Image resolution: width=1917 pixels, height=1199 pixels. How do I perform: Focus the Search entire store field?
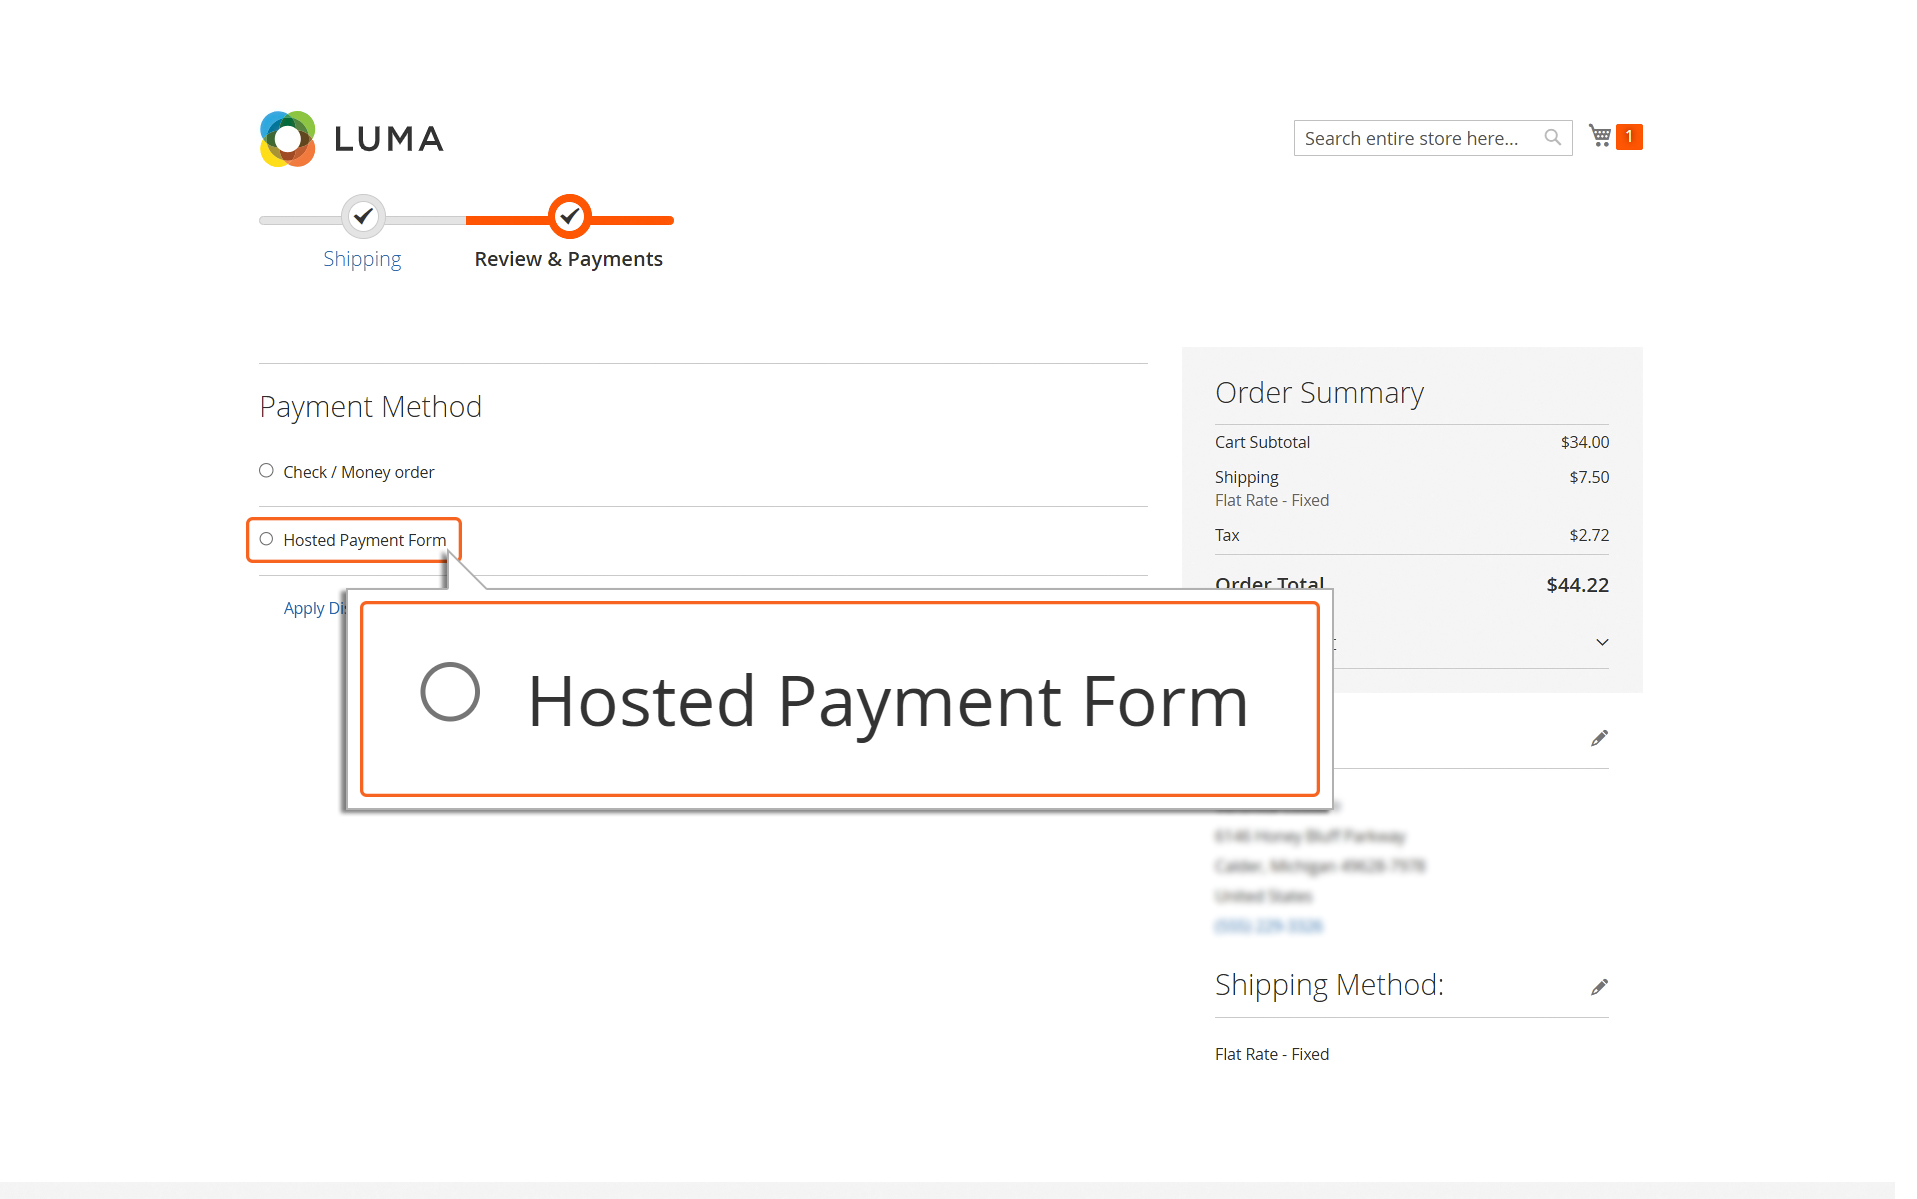coord(1420,138)
